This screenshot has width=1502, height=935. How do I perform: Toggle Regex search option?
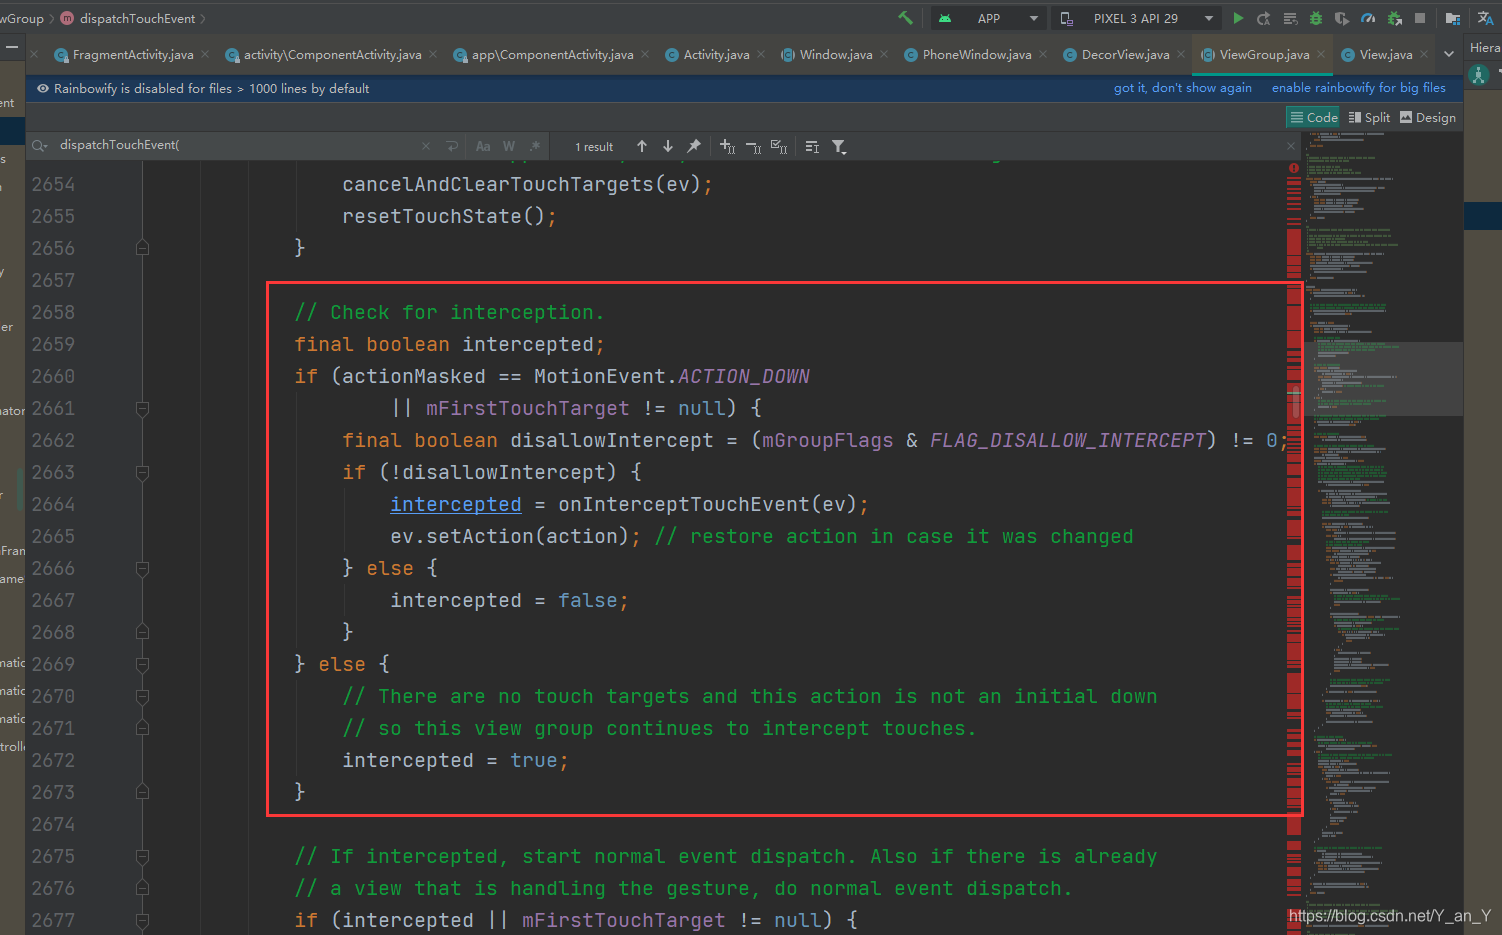535,146
